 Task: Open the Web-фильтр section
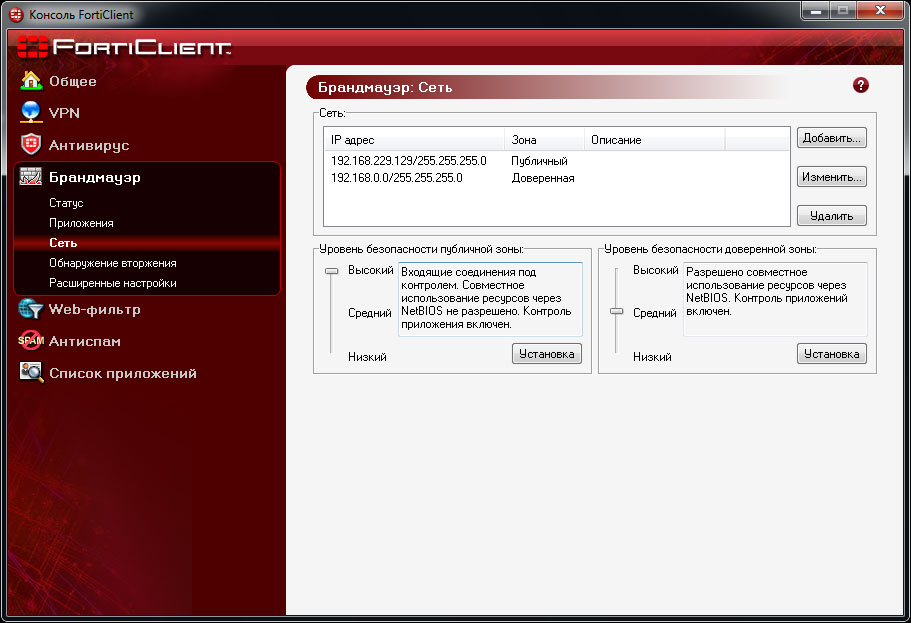[x=95, y=309]
